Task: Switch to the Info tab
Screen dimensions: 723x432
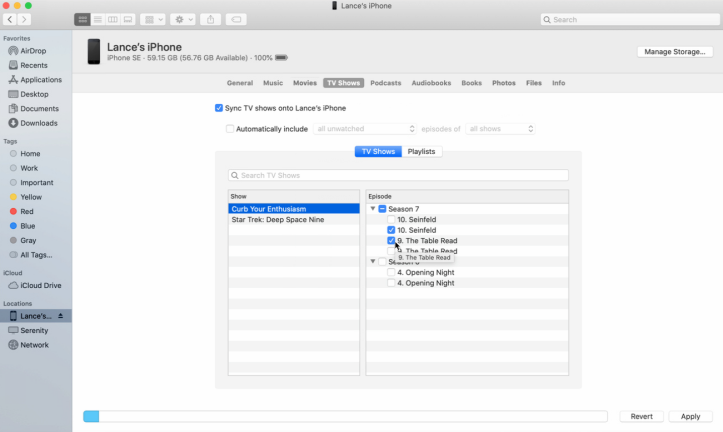Action: coord(558,83)
